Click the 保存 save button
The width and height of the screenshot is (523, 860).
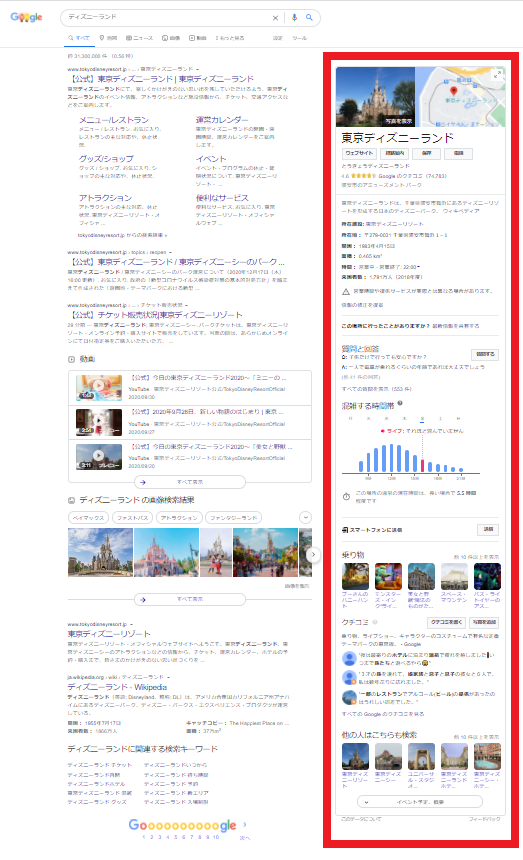pos(427,154)
